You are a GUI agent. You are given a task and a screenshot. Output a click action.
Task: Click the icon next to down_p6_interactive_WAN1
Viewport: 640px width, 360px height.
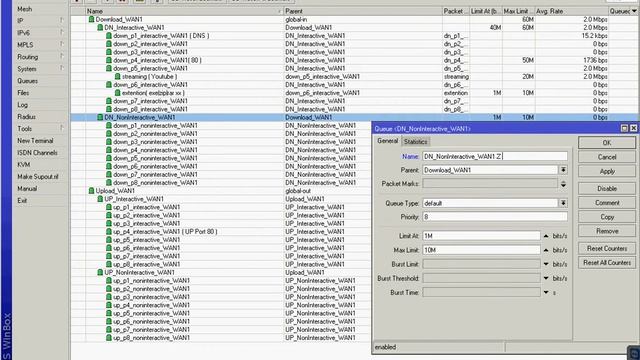pos(109,84)
